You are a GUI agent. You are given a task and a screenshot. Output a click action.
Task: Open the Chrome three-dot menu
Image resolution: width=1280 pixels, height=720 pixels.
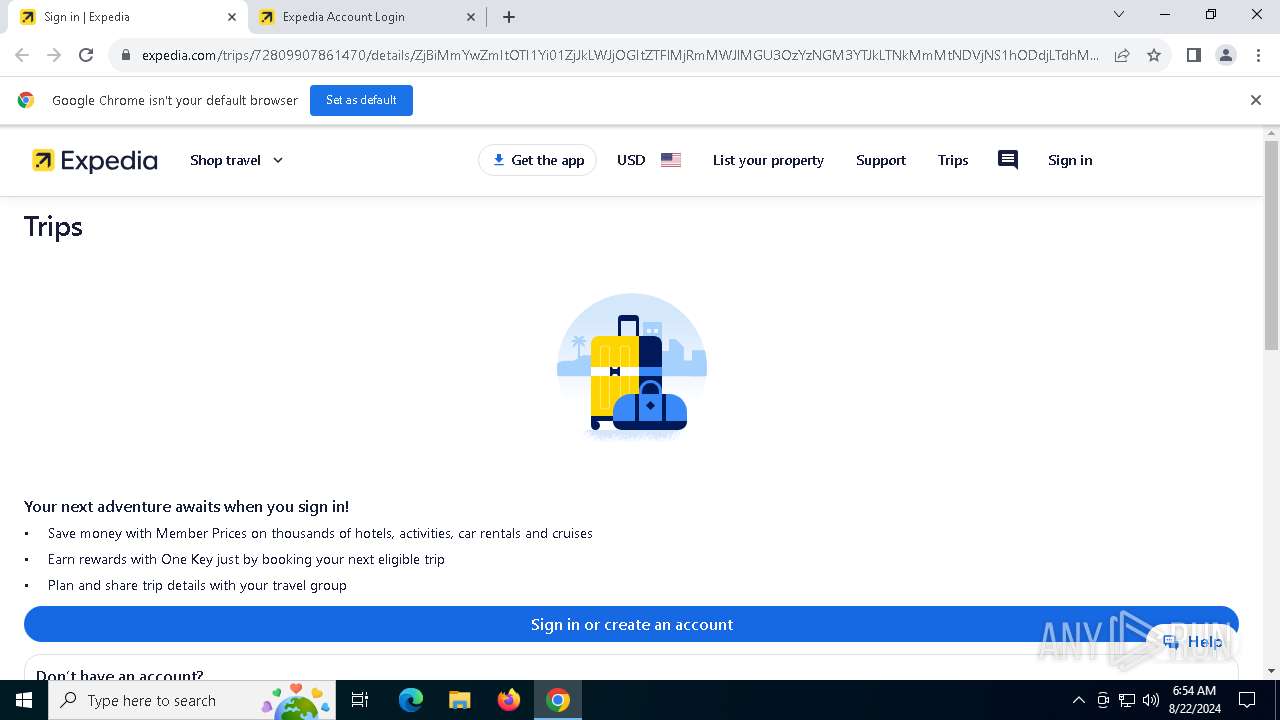[1257, 56]
